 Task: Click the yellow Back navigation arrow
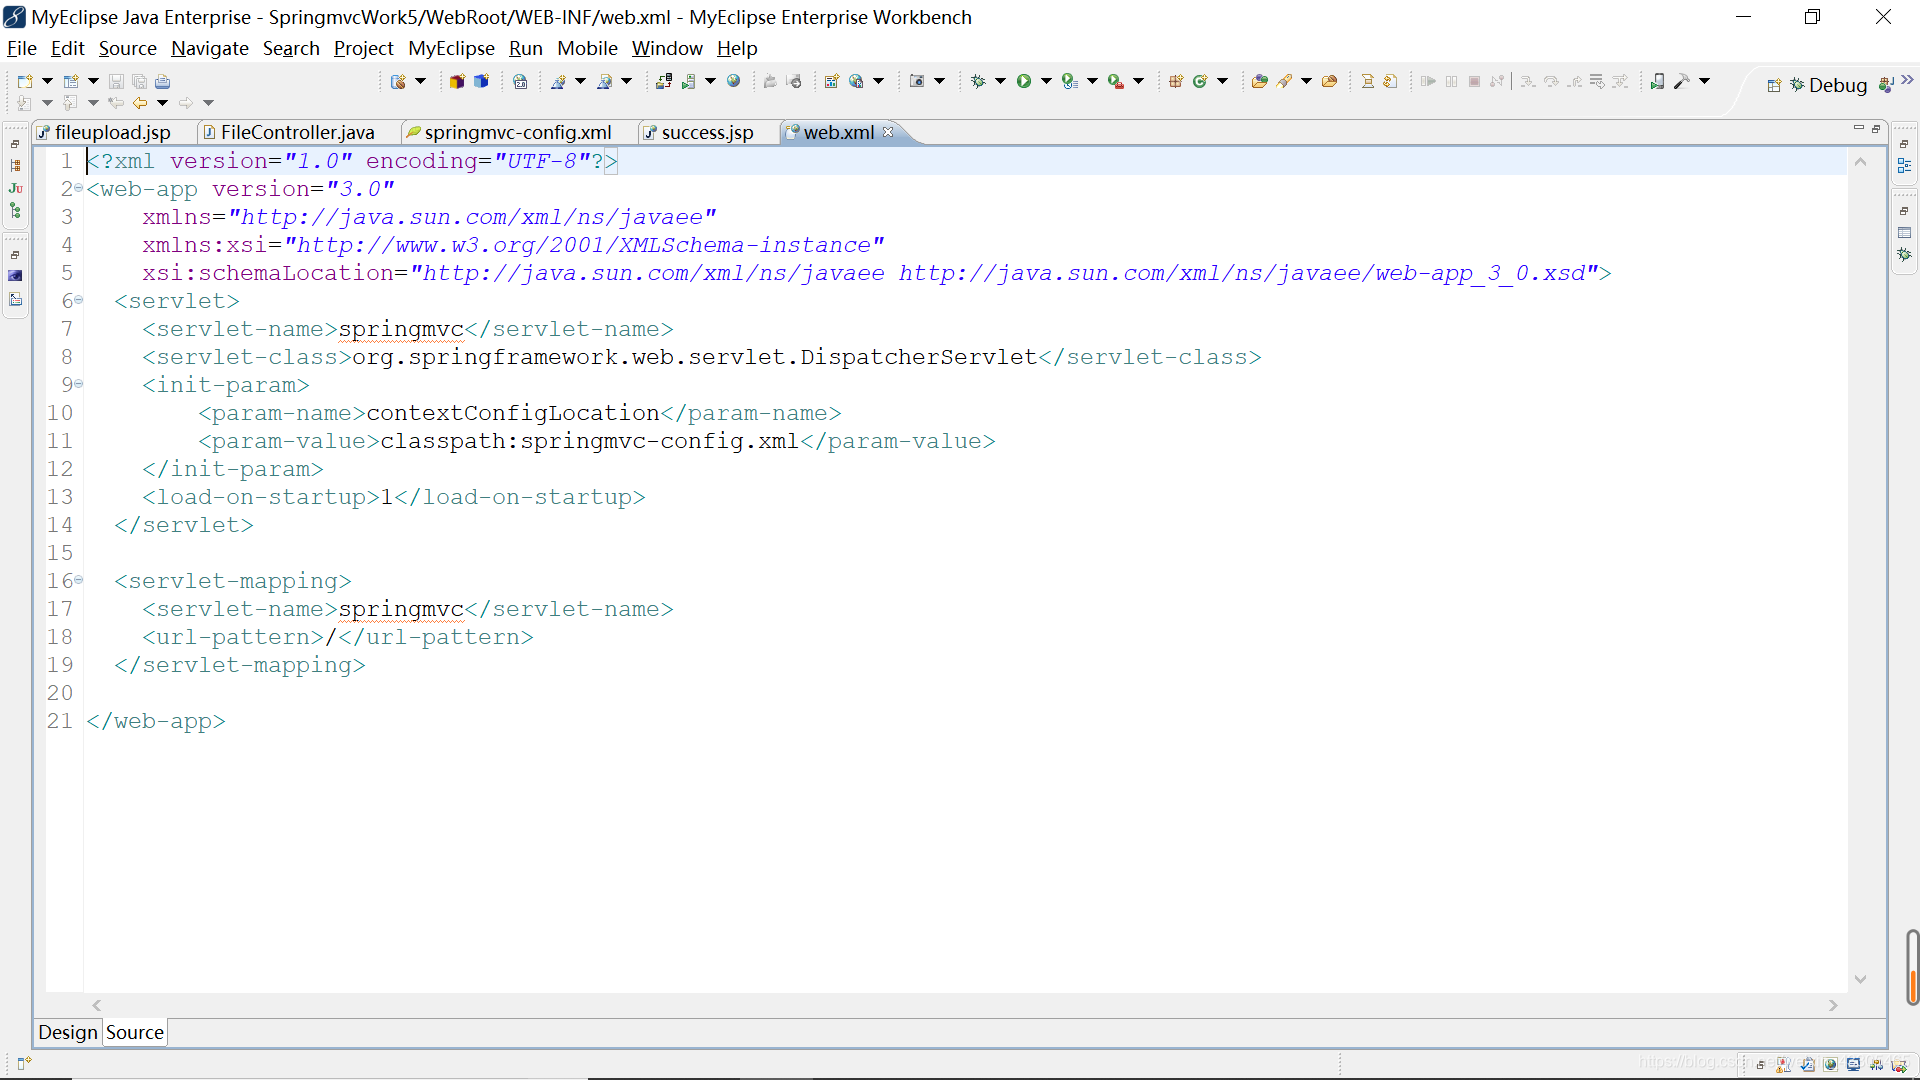(140, 102)
